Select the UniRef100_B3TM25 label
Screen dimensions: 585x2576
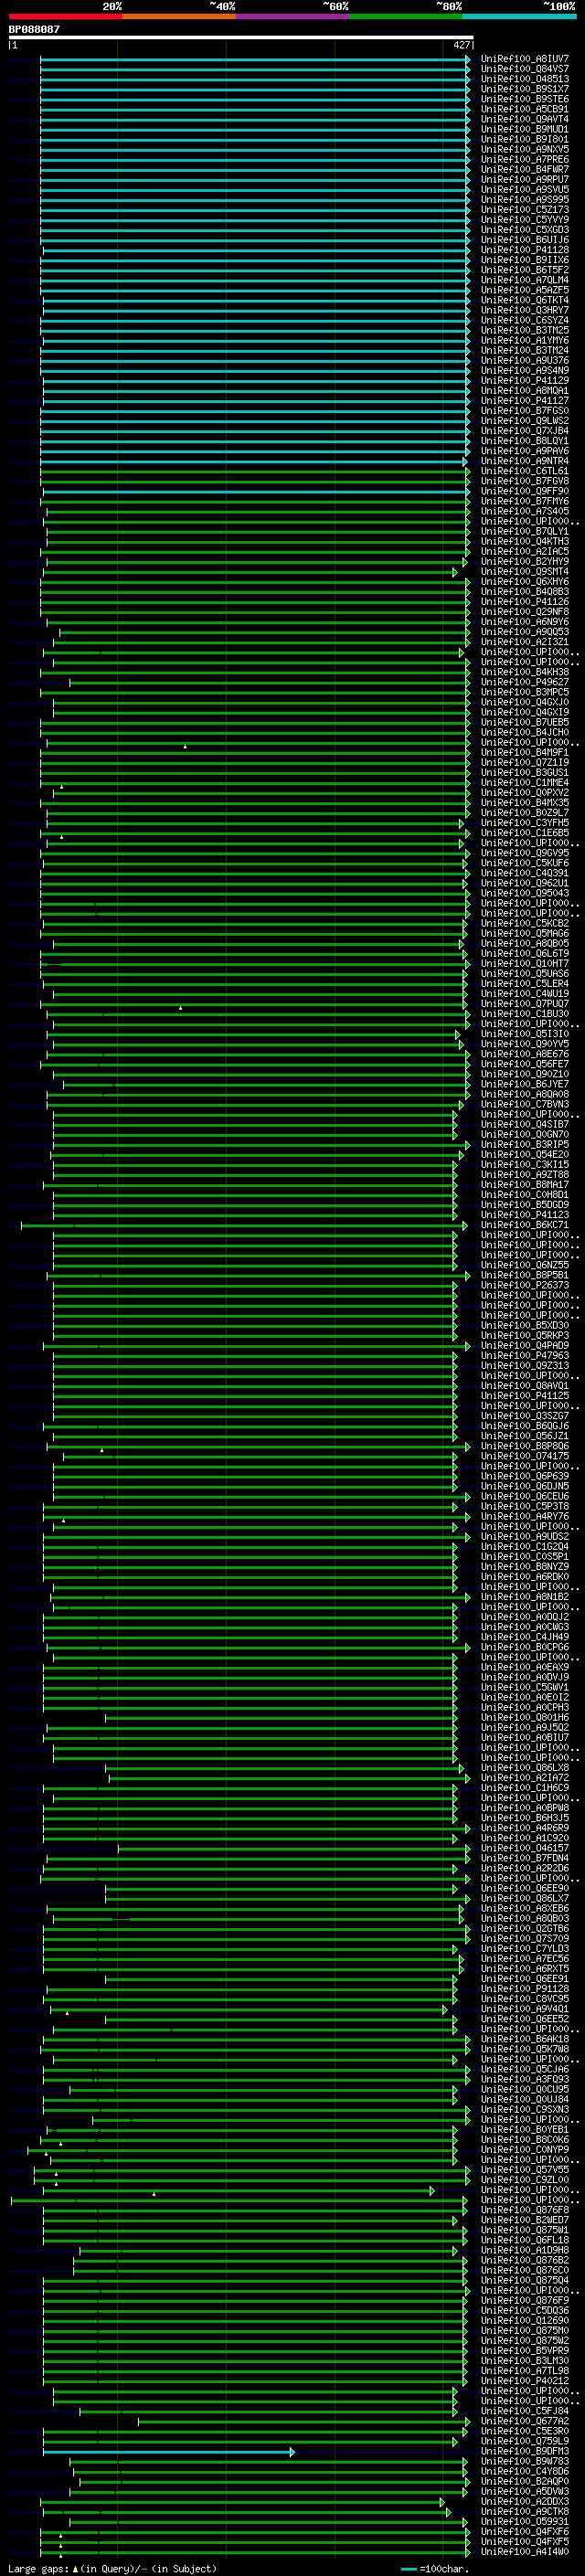(524, 330)
